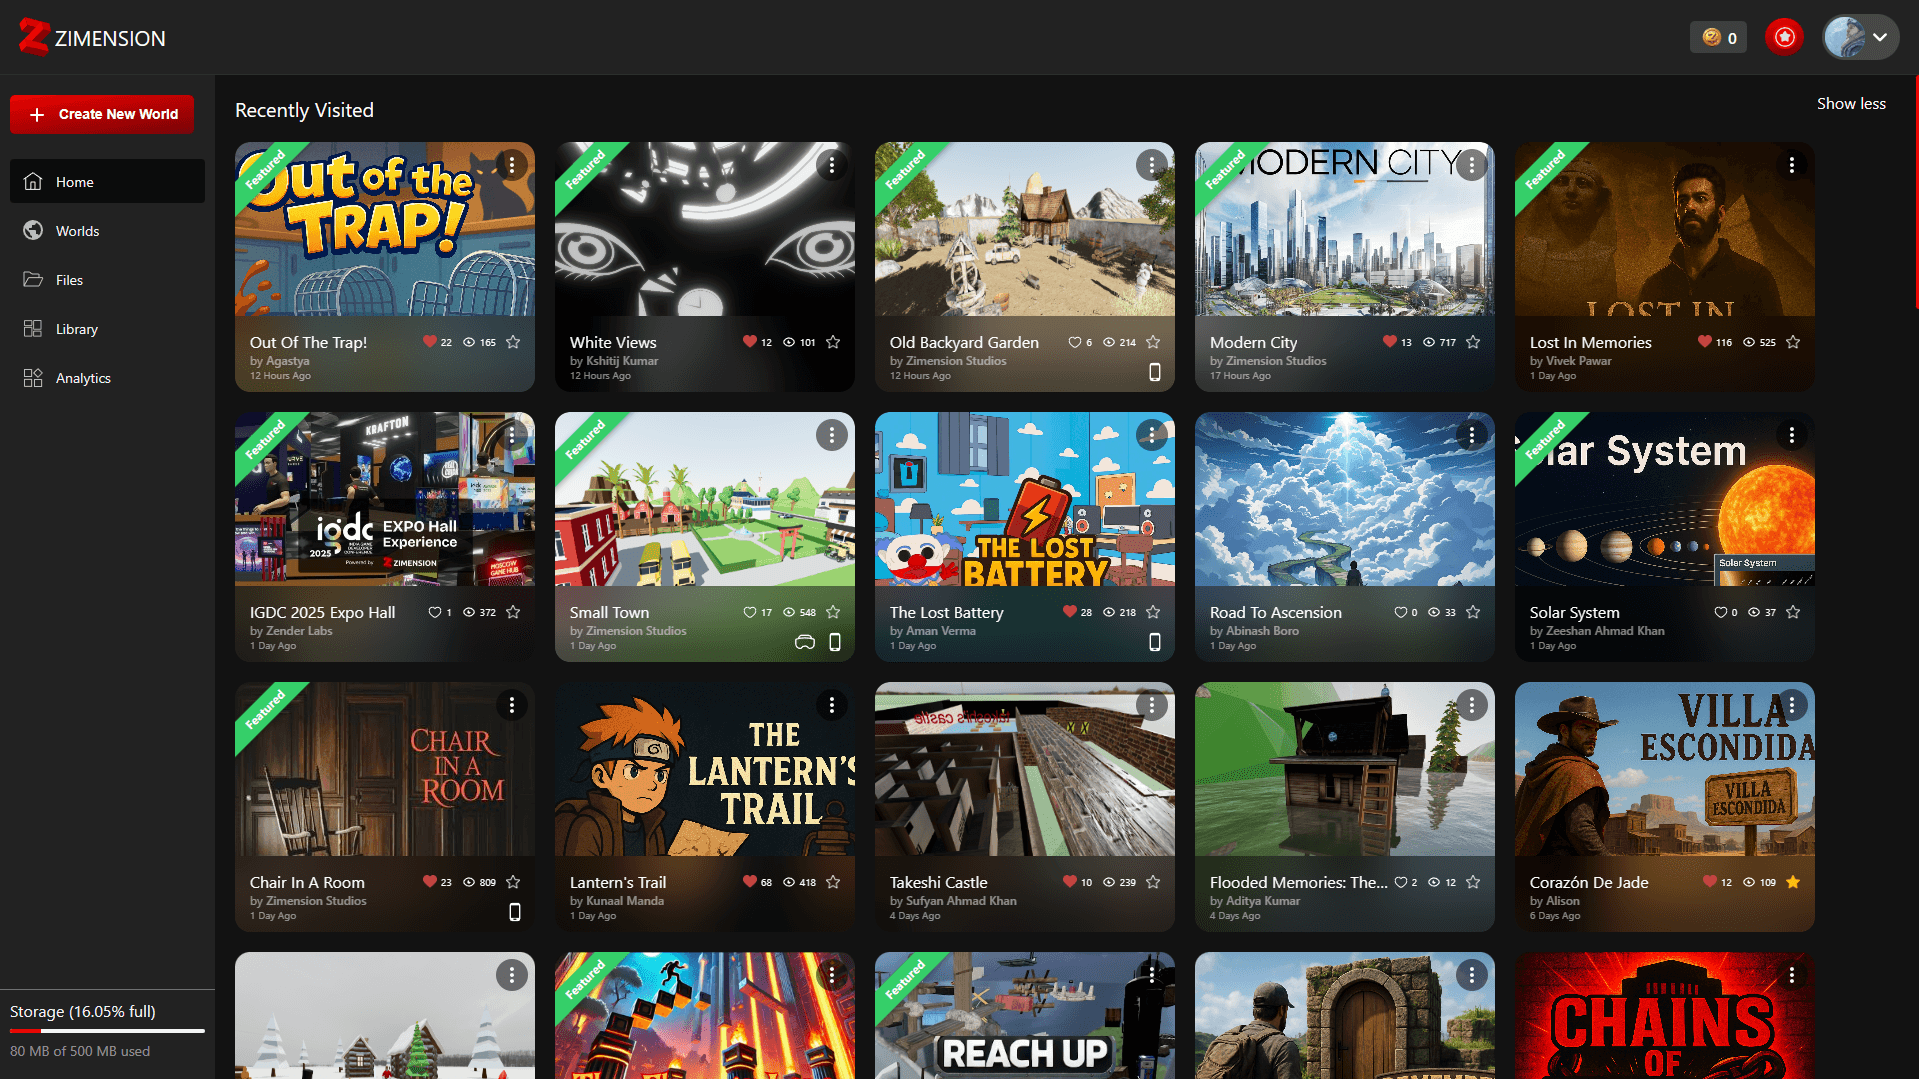Click Storage (16.05% full) label
1919x1079 pixels.
(x=83, y=1011)
